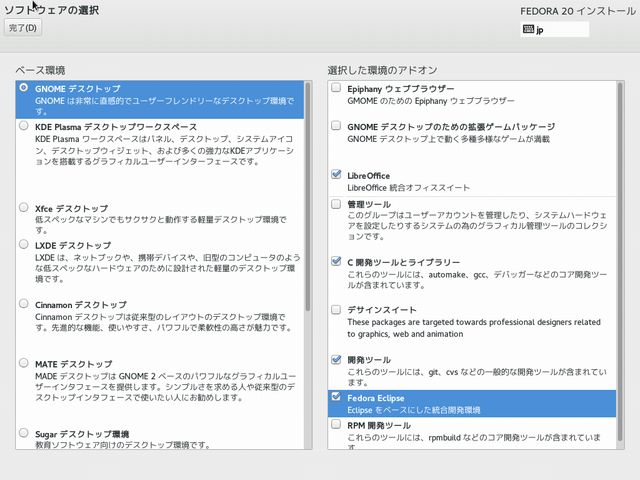Enable RPM 開発ツール checkbox

tap(336, 424)
